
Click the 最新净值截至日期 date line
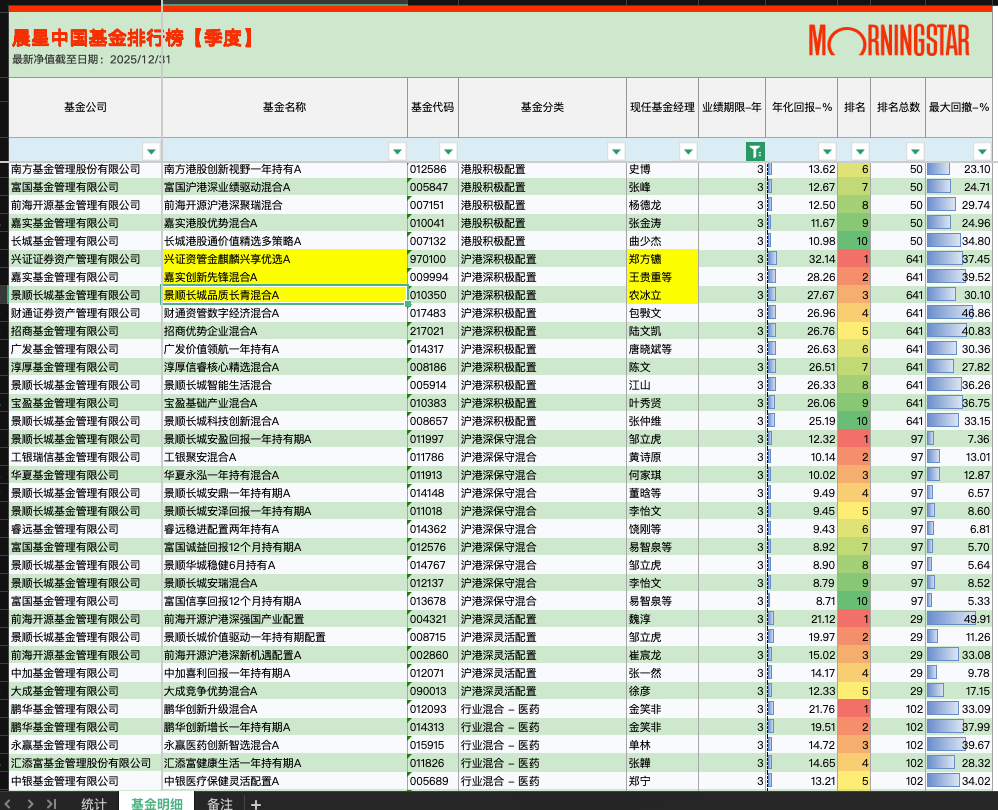pos(91,59)
